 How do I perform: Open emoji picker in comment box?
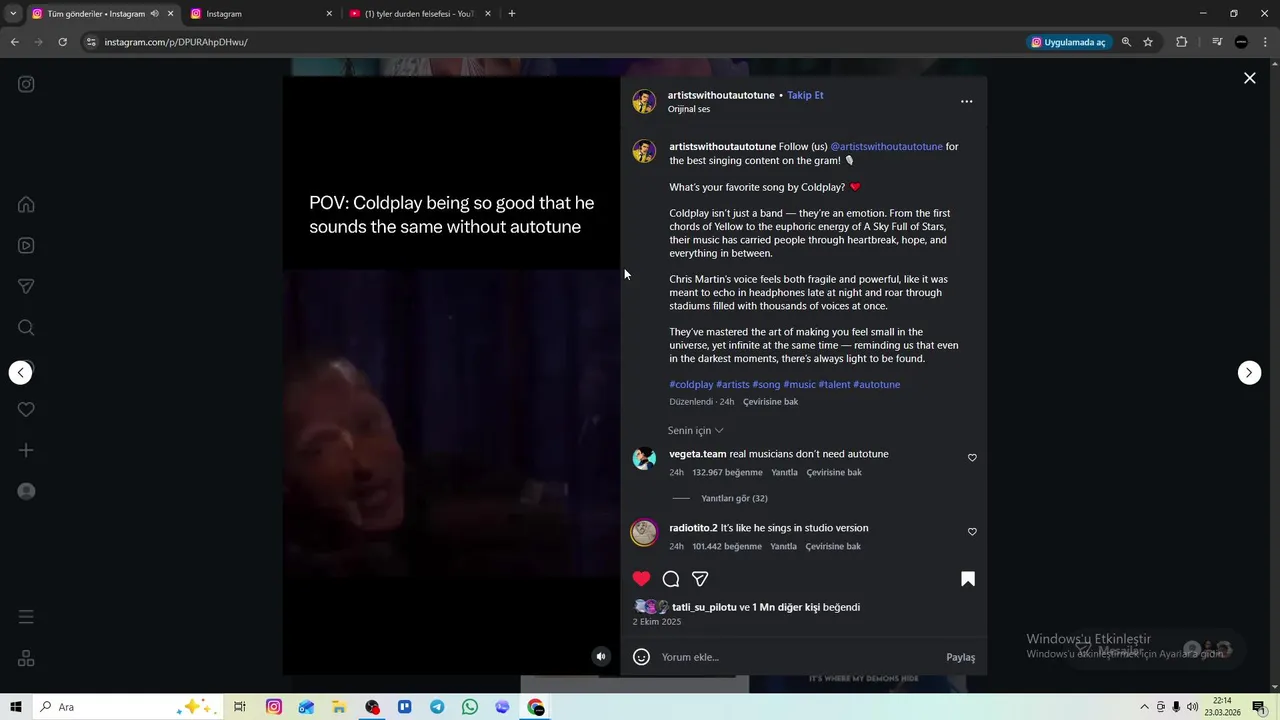(642, 657)
